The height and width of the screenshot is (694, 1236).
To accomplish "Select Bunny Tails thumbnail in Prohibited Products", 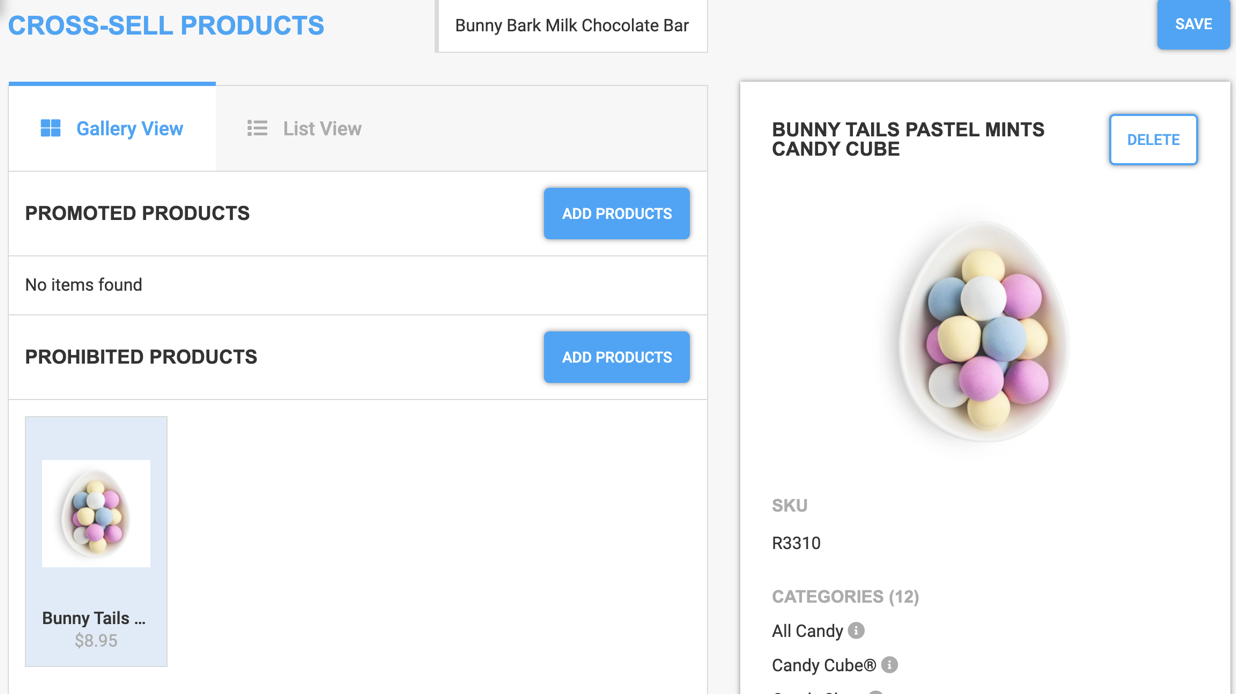I will (x=96, y=514).
